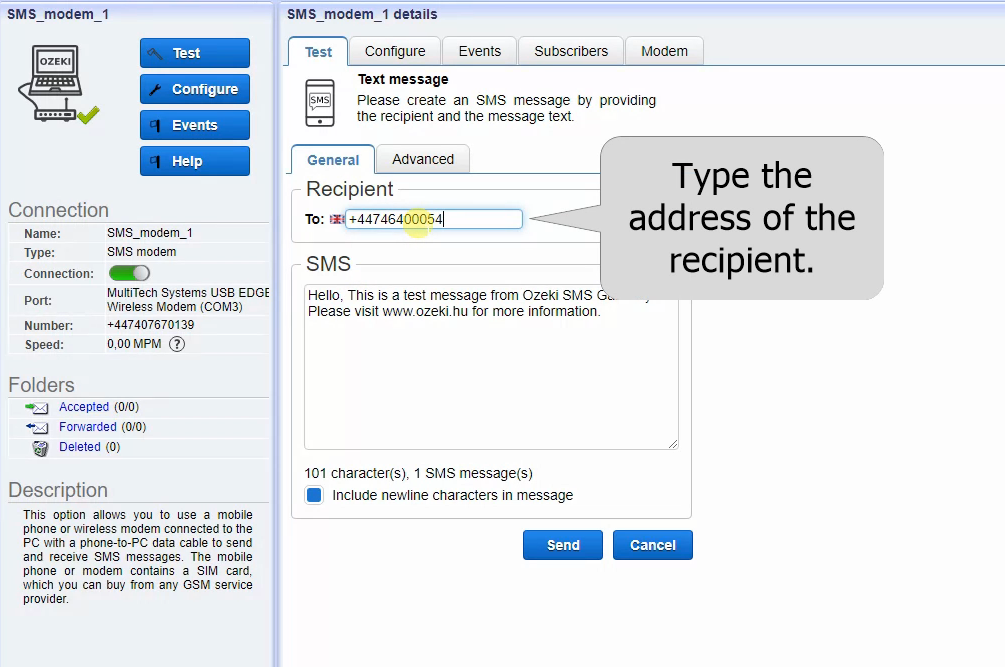Open the Events log via its icon button
Screen dimensions: 1005x667
coord(155,125)
